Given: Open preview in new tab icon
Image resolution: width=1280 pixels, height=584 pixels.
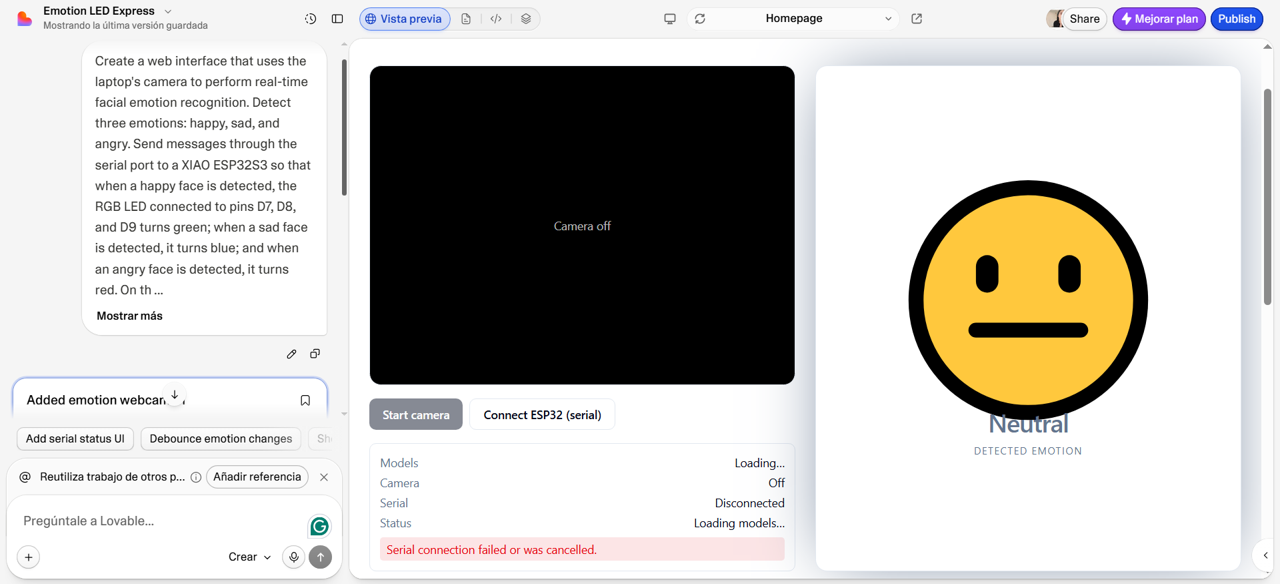Looking at the screenshot, I should tap(917, 19).
